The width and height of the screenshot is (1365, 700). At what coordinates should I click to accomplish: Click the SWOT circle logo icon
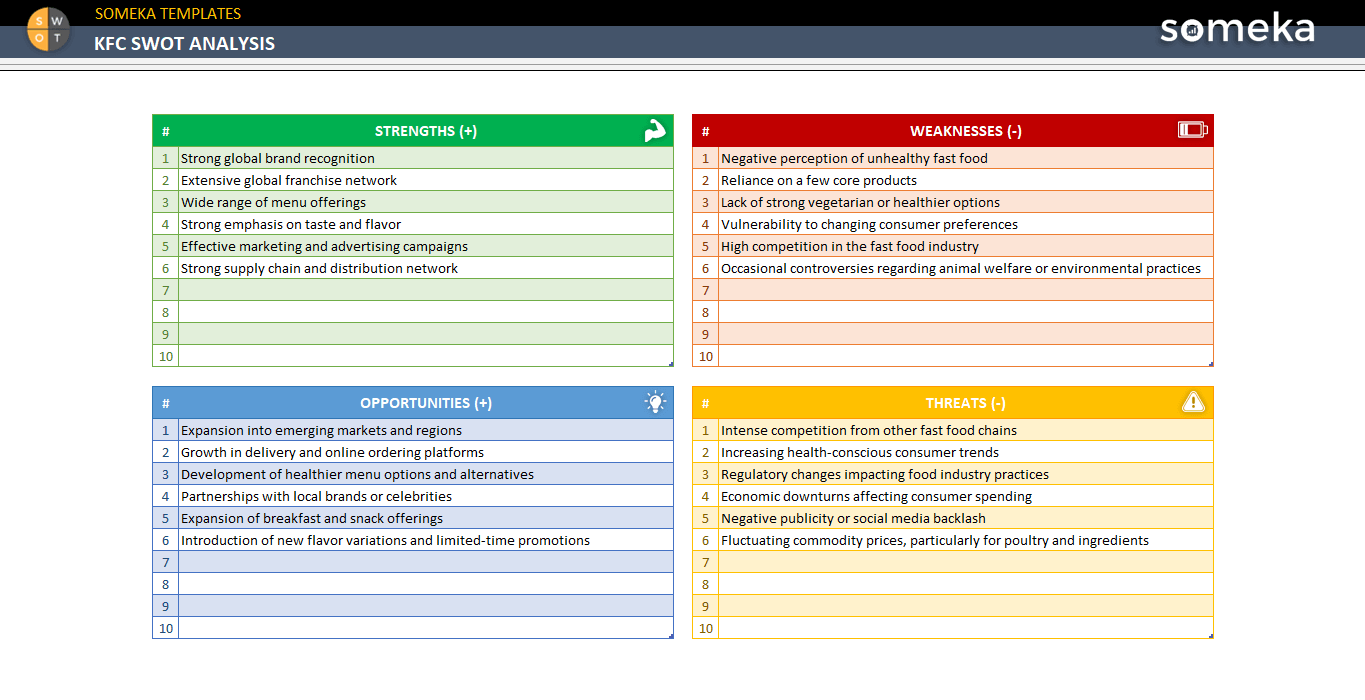coord(49,29)
